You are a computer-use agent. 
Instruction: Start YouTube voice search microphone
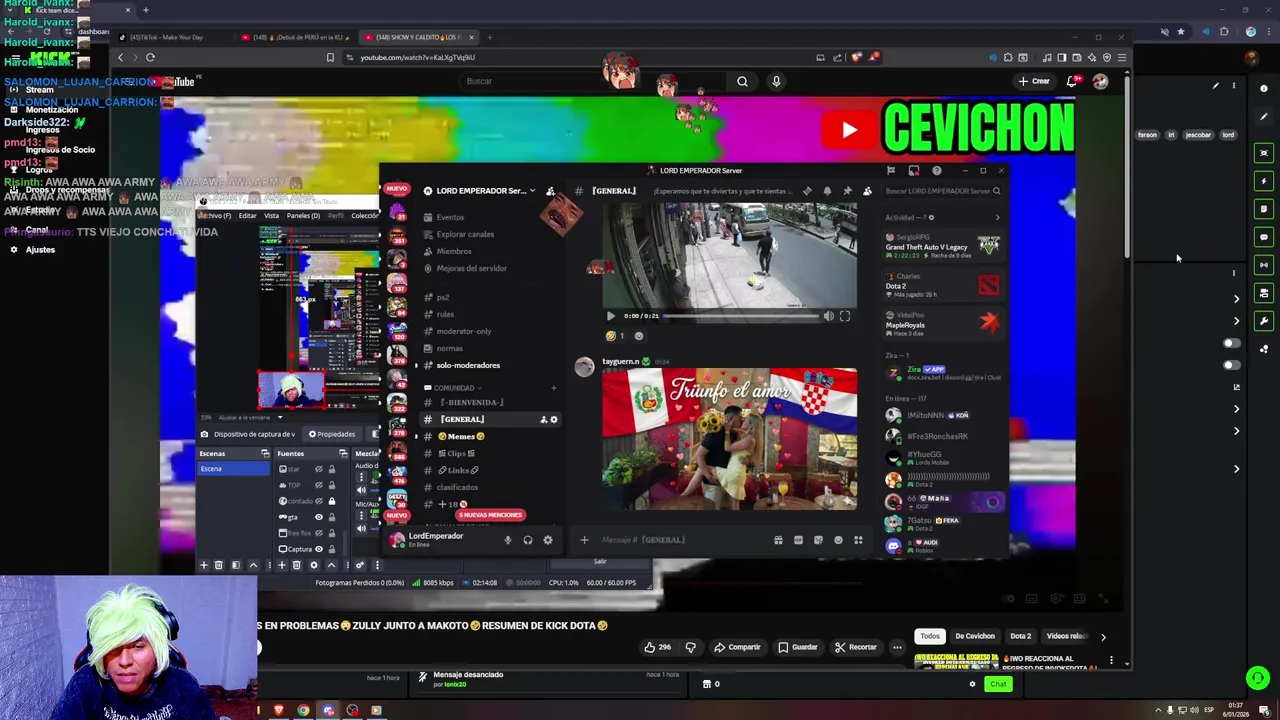(776, 82)
